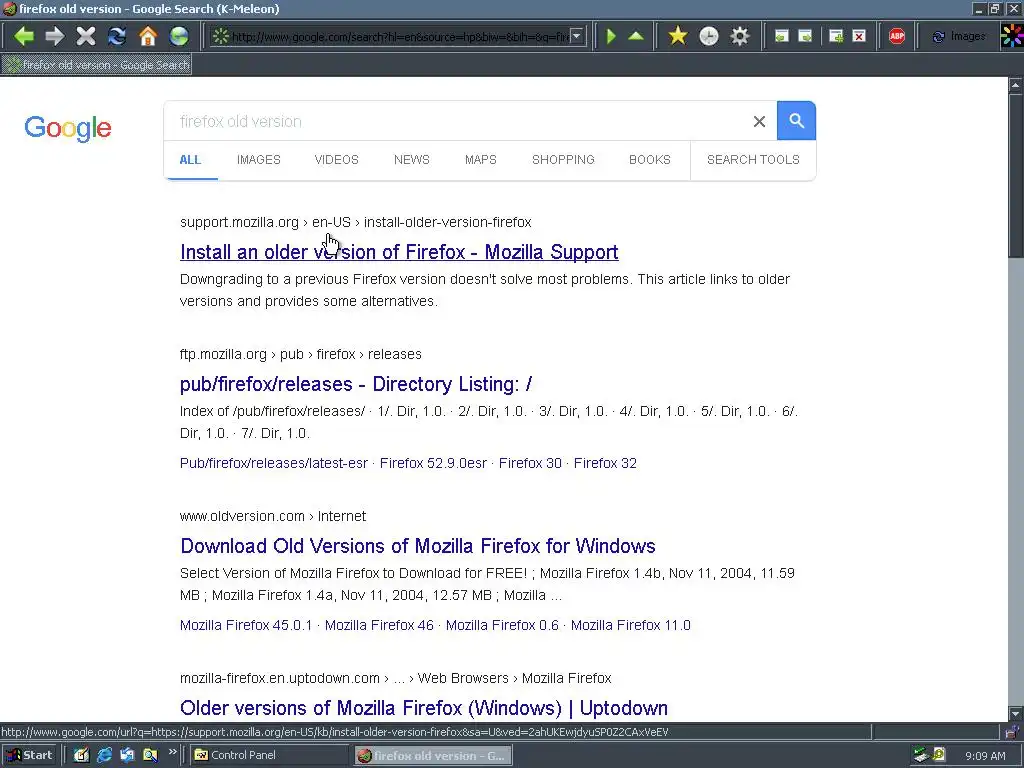Screen dimensions: 1024x768
Task: Open the Mozilla Firefox 45.0.1 sublink
Action: pos(246,625)
